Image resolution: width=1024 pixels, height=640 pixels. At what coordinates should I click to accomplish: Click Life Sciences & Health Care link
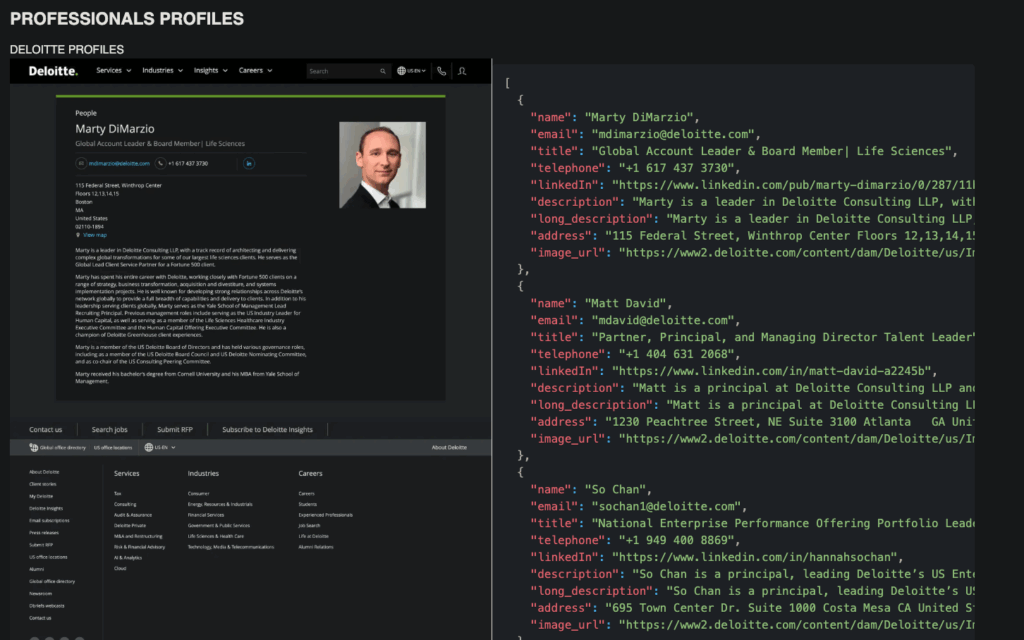216,536
